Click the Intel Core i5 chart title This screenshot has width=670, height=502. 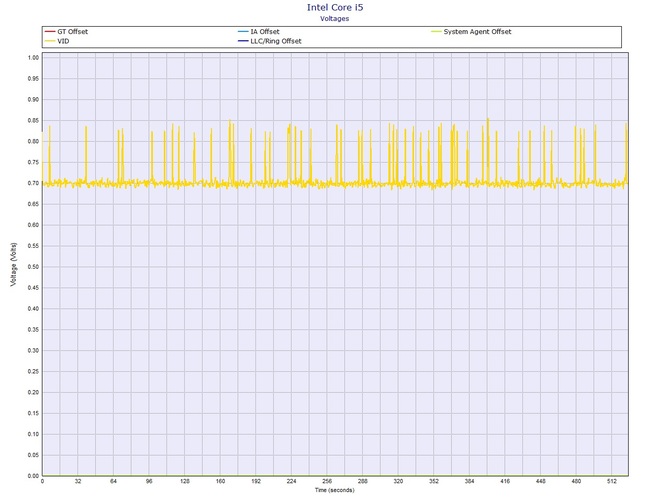tap(335, 7)
